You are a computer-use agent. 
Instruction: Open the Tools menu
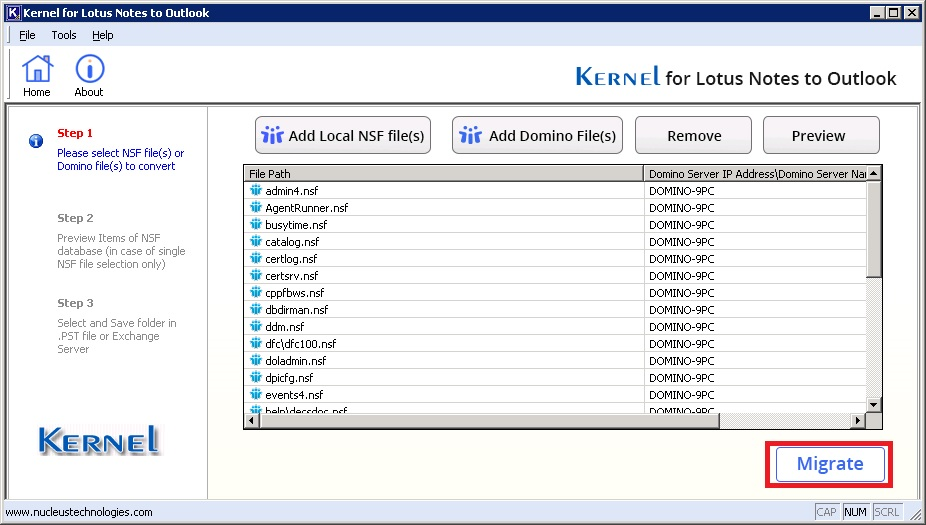coord(64,35)
